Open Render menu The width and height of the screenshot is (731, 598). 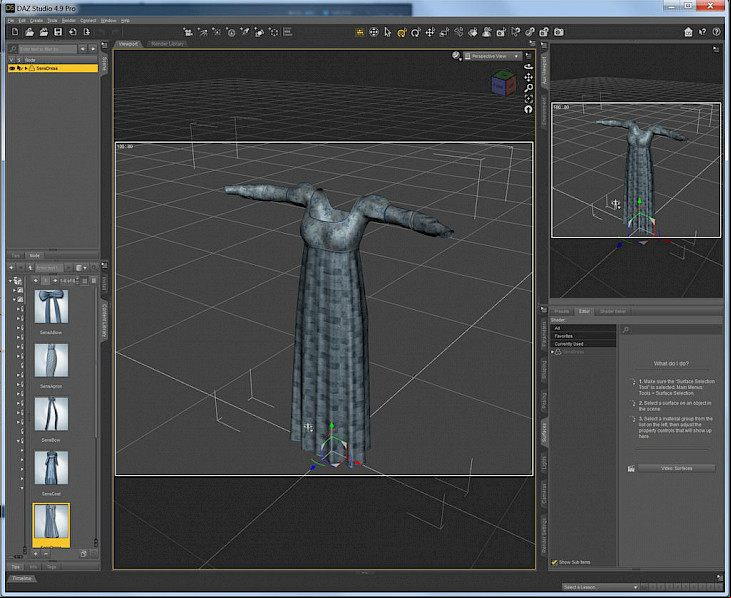(69, 21)
